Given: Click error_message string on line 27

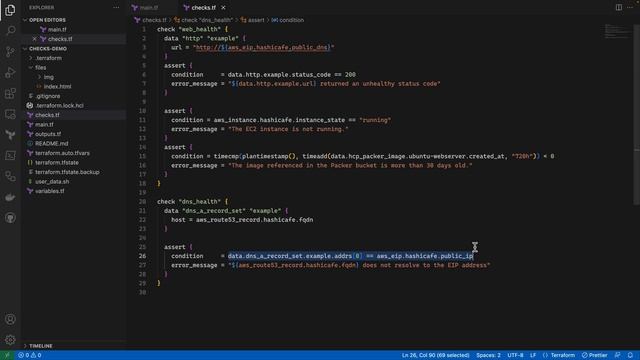Looking at the screenshot, I should [360, 265].
